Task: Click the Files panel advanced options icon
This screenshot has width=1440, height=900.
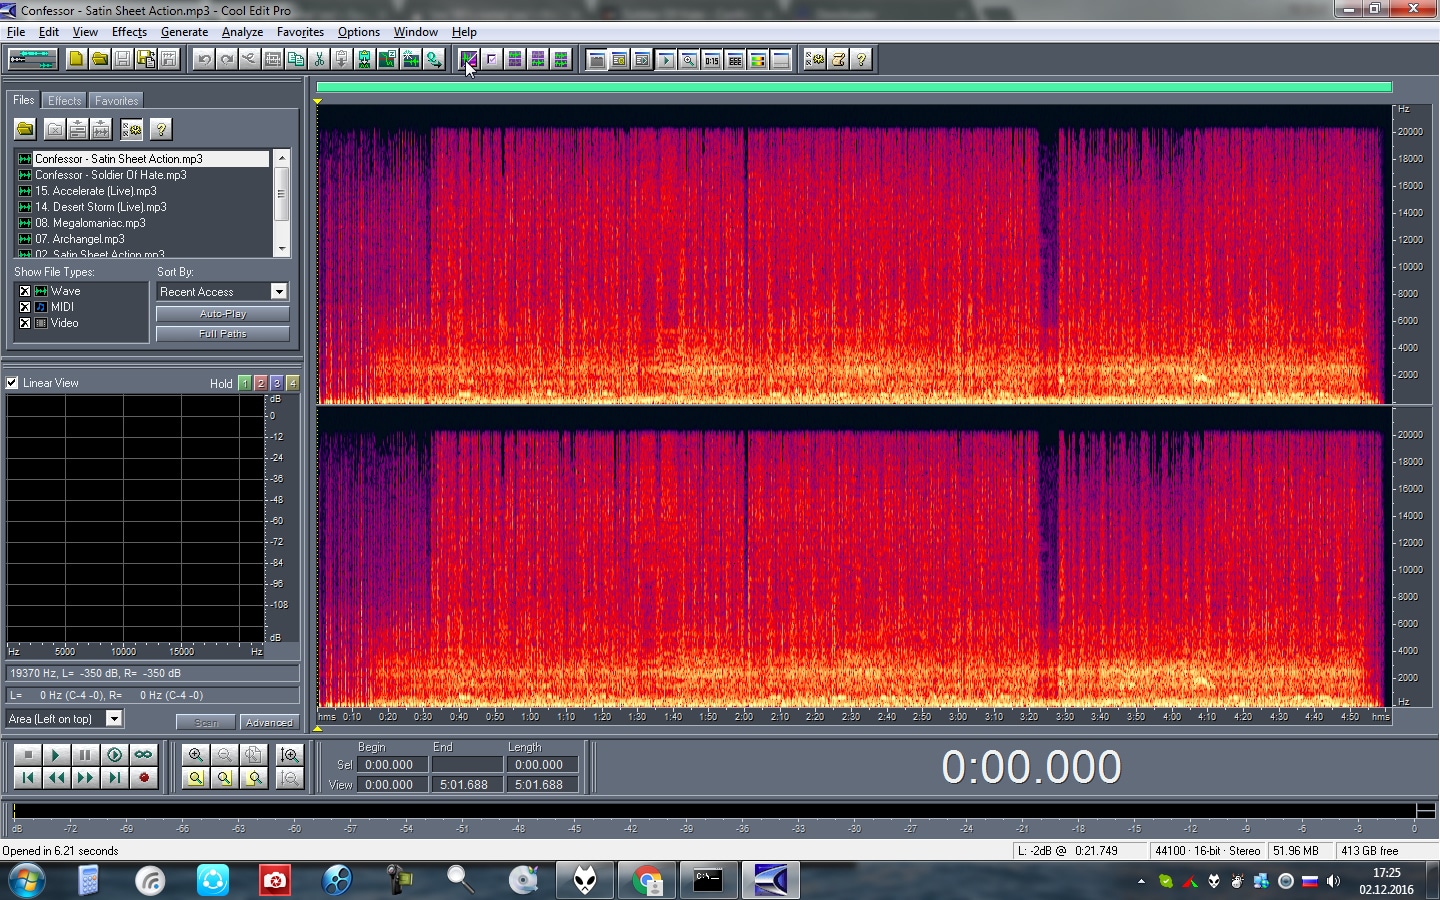Action: tap(132, 129)
